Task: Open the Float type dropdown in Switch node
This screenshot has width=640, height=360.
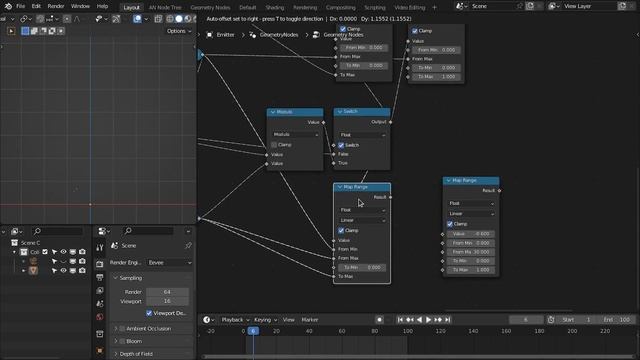Action: point(362,135)
